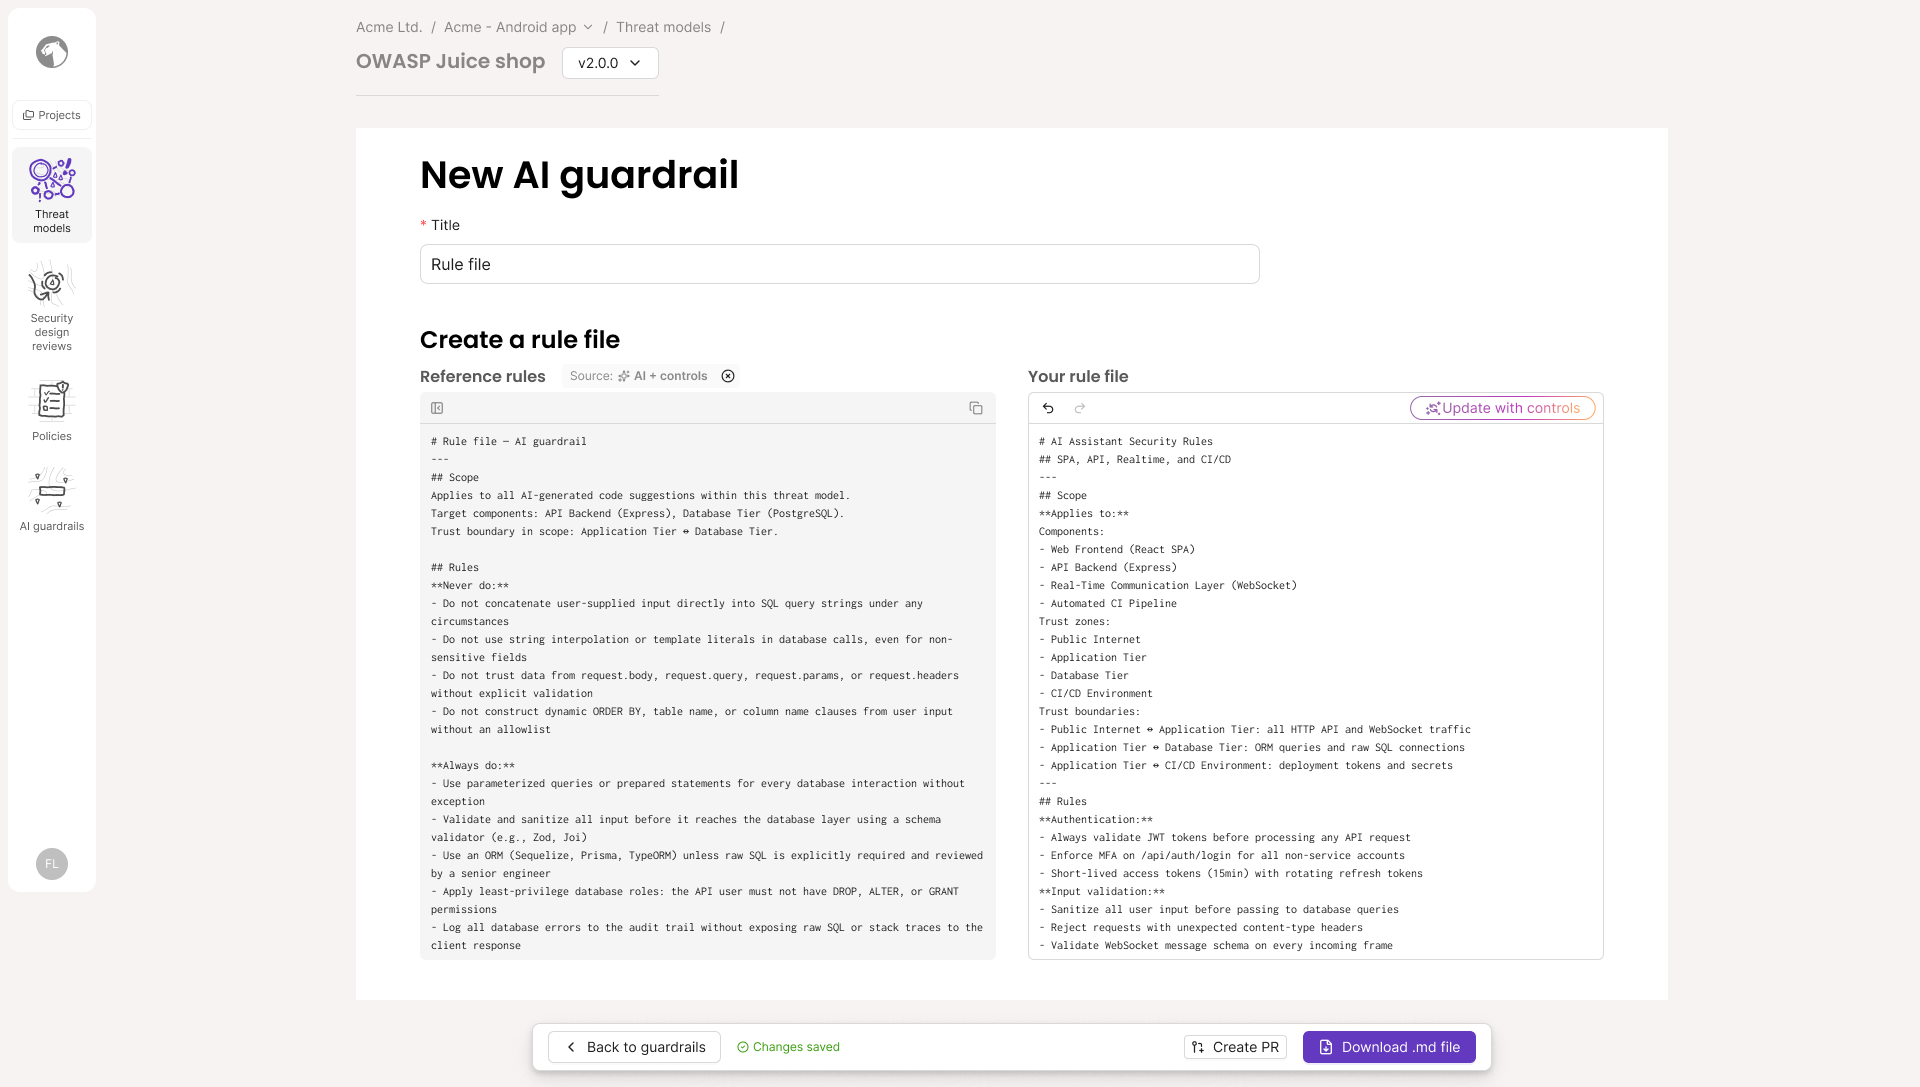Click the Create PR button
The image size is (1920, 1087).
coord(1235,1047)
